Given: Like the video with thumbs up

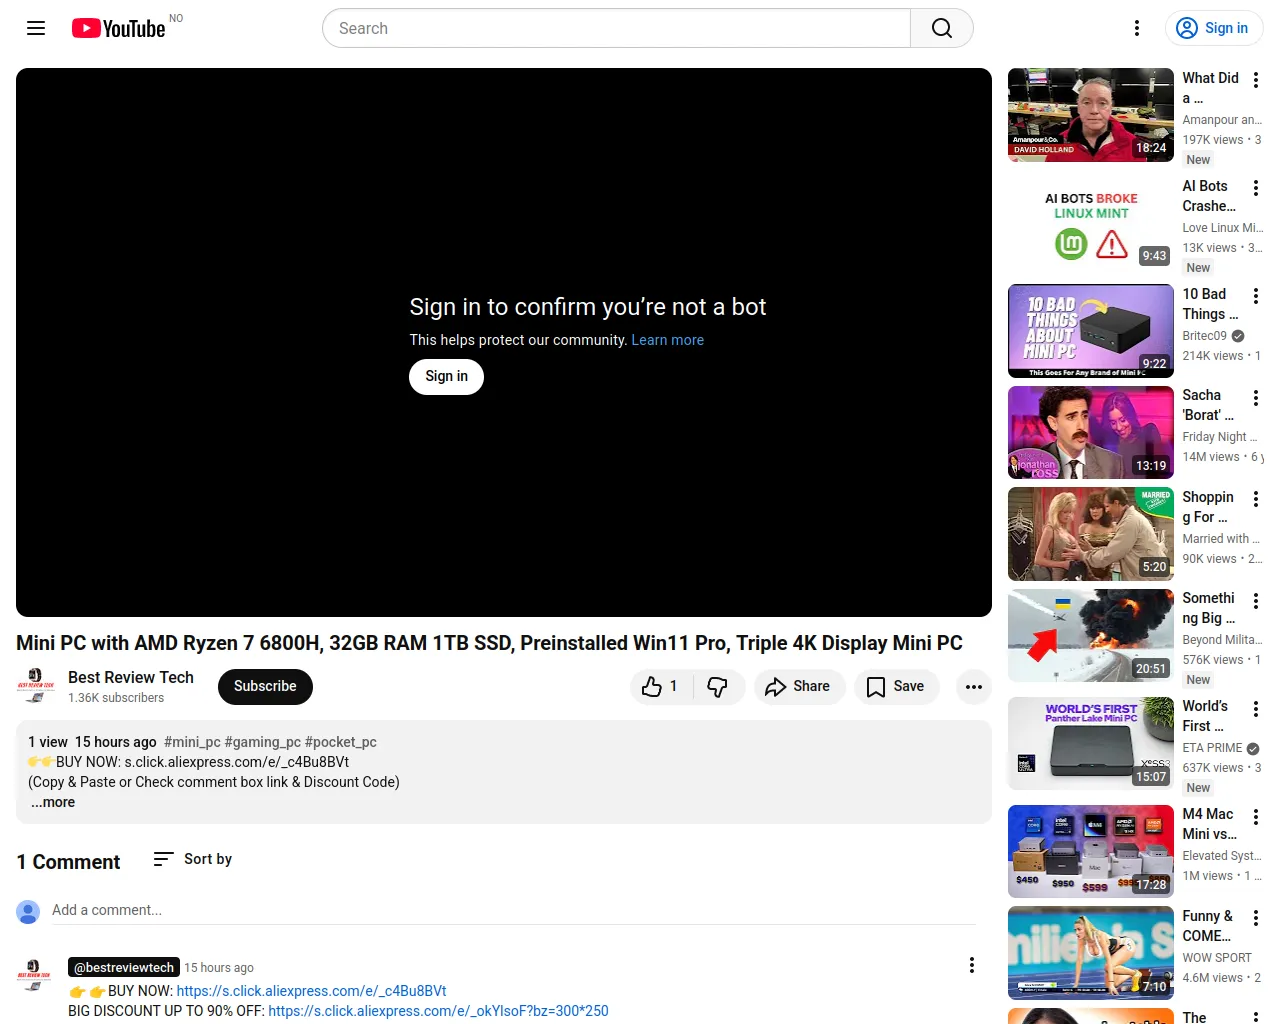Looking at the screenshot, I should 660,686.
